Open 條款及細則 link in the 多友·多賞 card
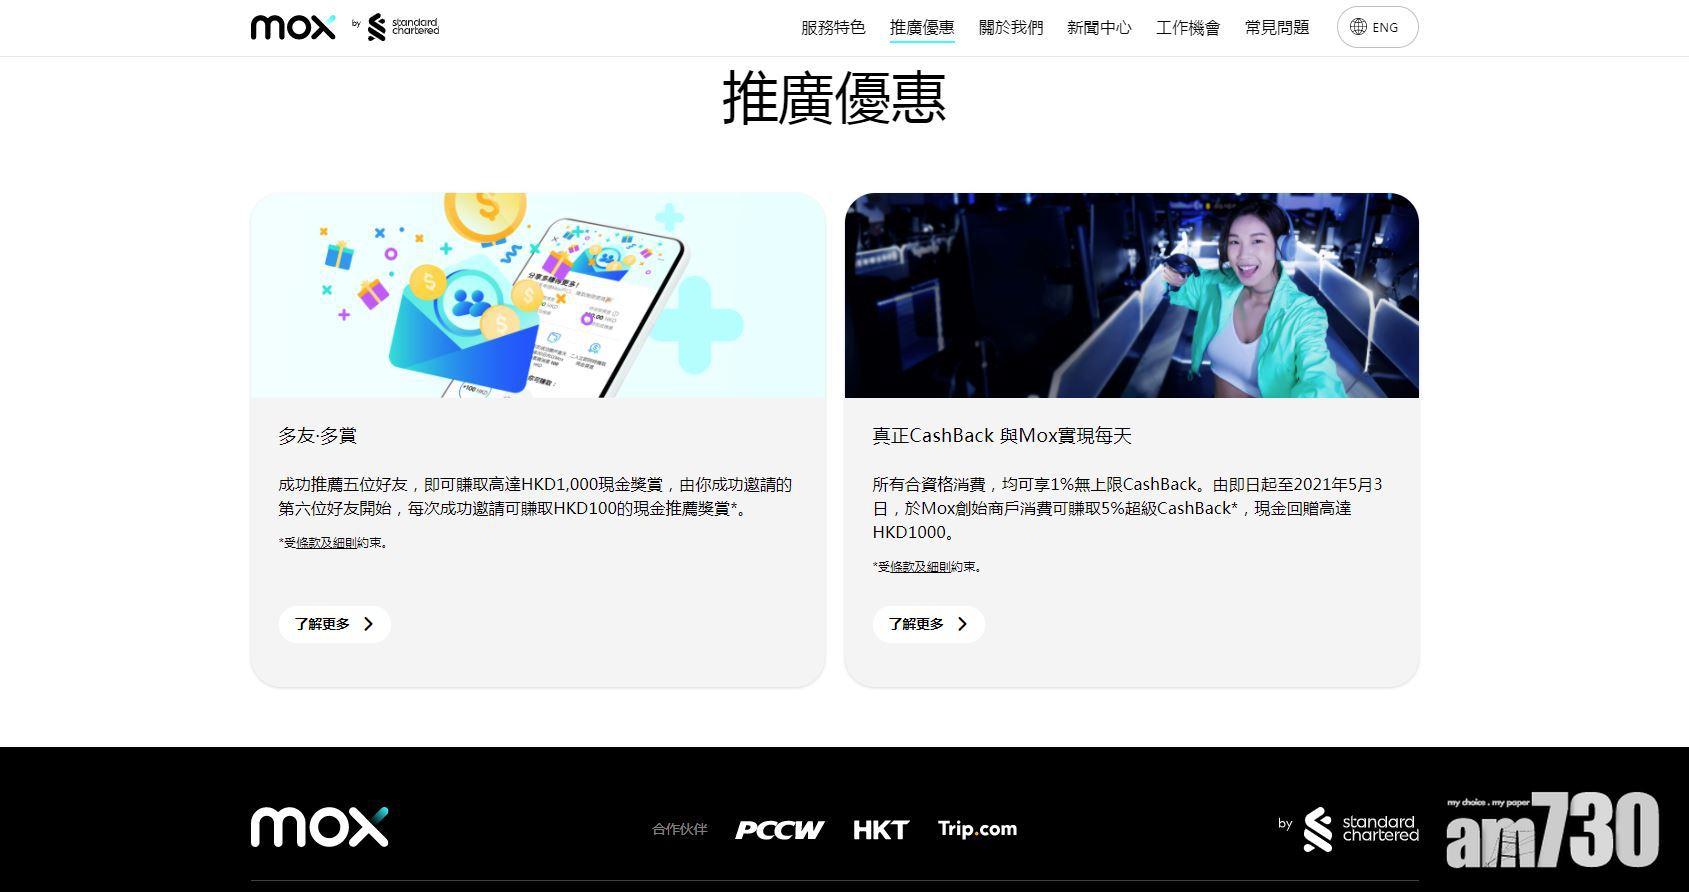1689x892 pixels. [x=326, y=543]
